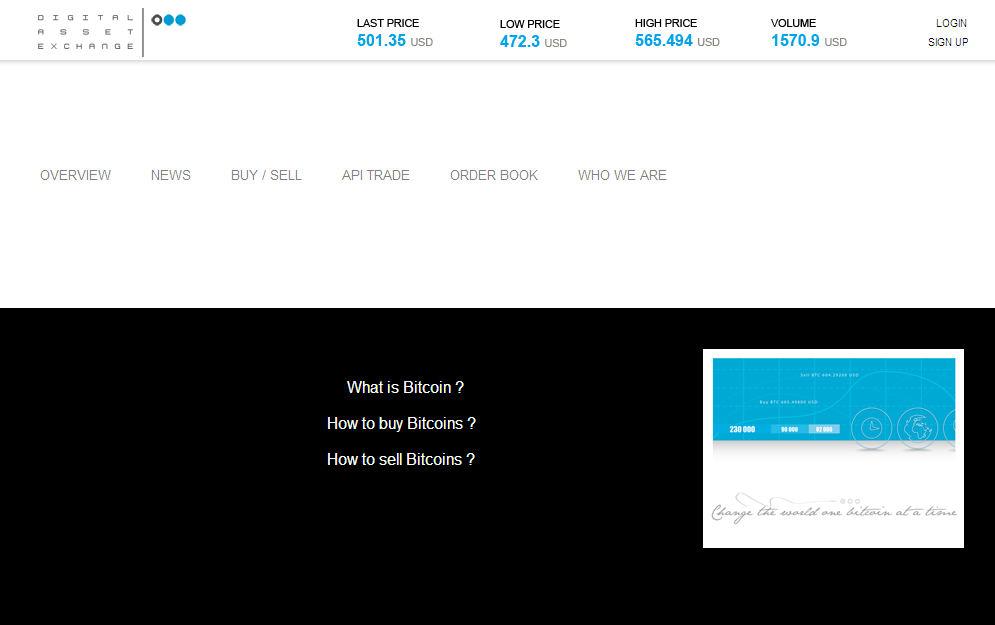Click the volume value 1570.9
The width and height of the screenshot is (995, 625).
[795, 41]
